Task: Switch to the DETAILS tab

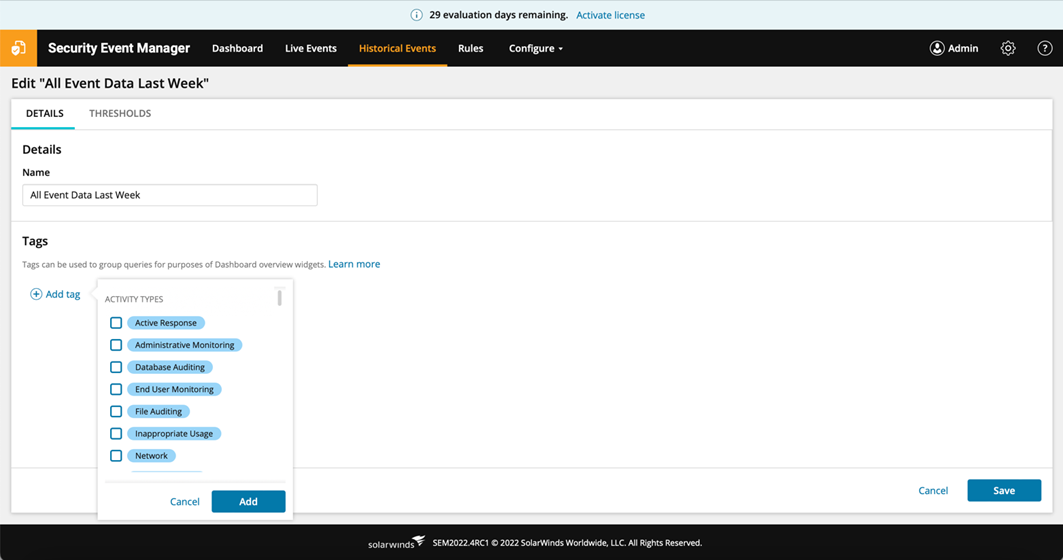Action: coord(45,113)
